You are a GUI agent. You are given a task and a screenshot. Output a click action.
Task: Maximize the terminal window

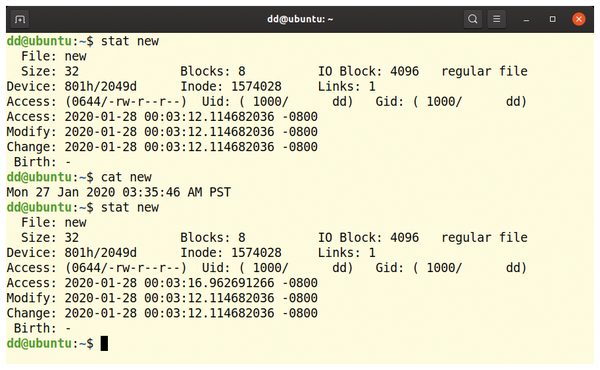point(553,19)
